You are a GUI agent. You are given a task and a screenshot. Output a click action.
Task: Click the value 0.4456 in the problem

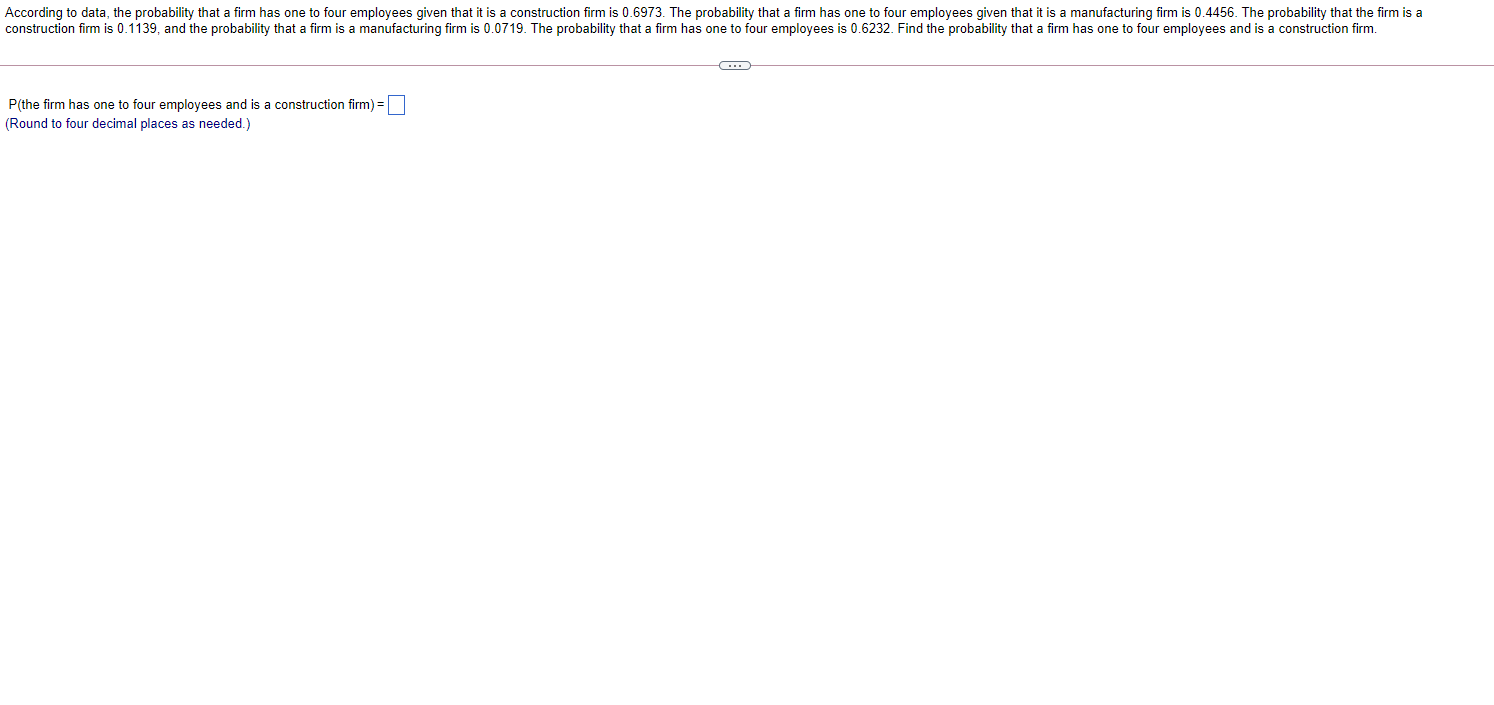tap(1214, 13)
